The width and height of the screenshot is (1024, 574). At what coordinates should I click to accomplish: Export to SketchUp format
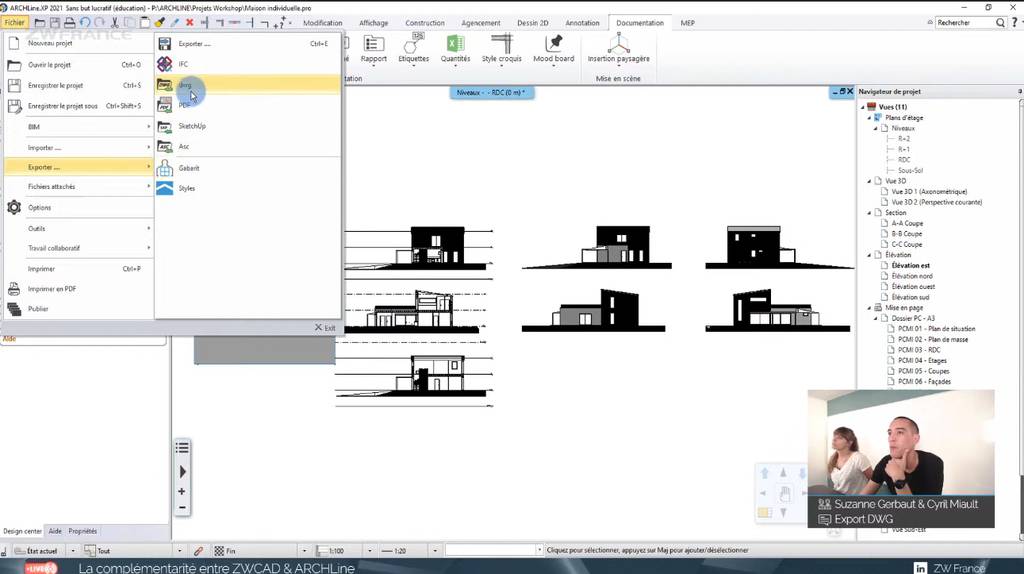(x=248, y=126)
